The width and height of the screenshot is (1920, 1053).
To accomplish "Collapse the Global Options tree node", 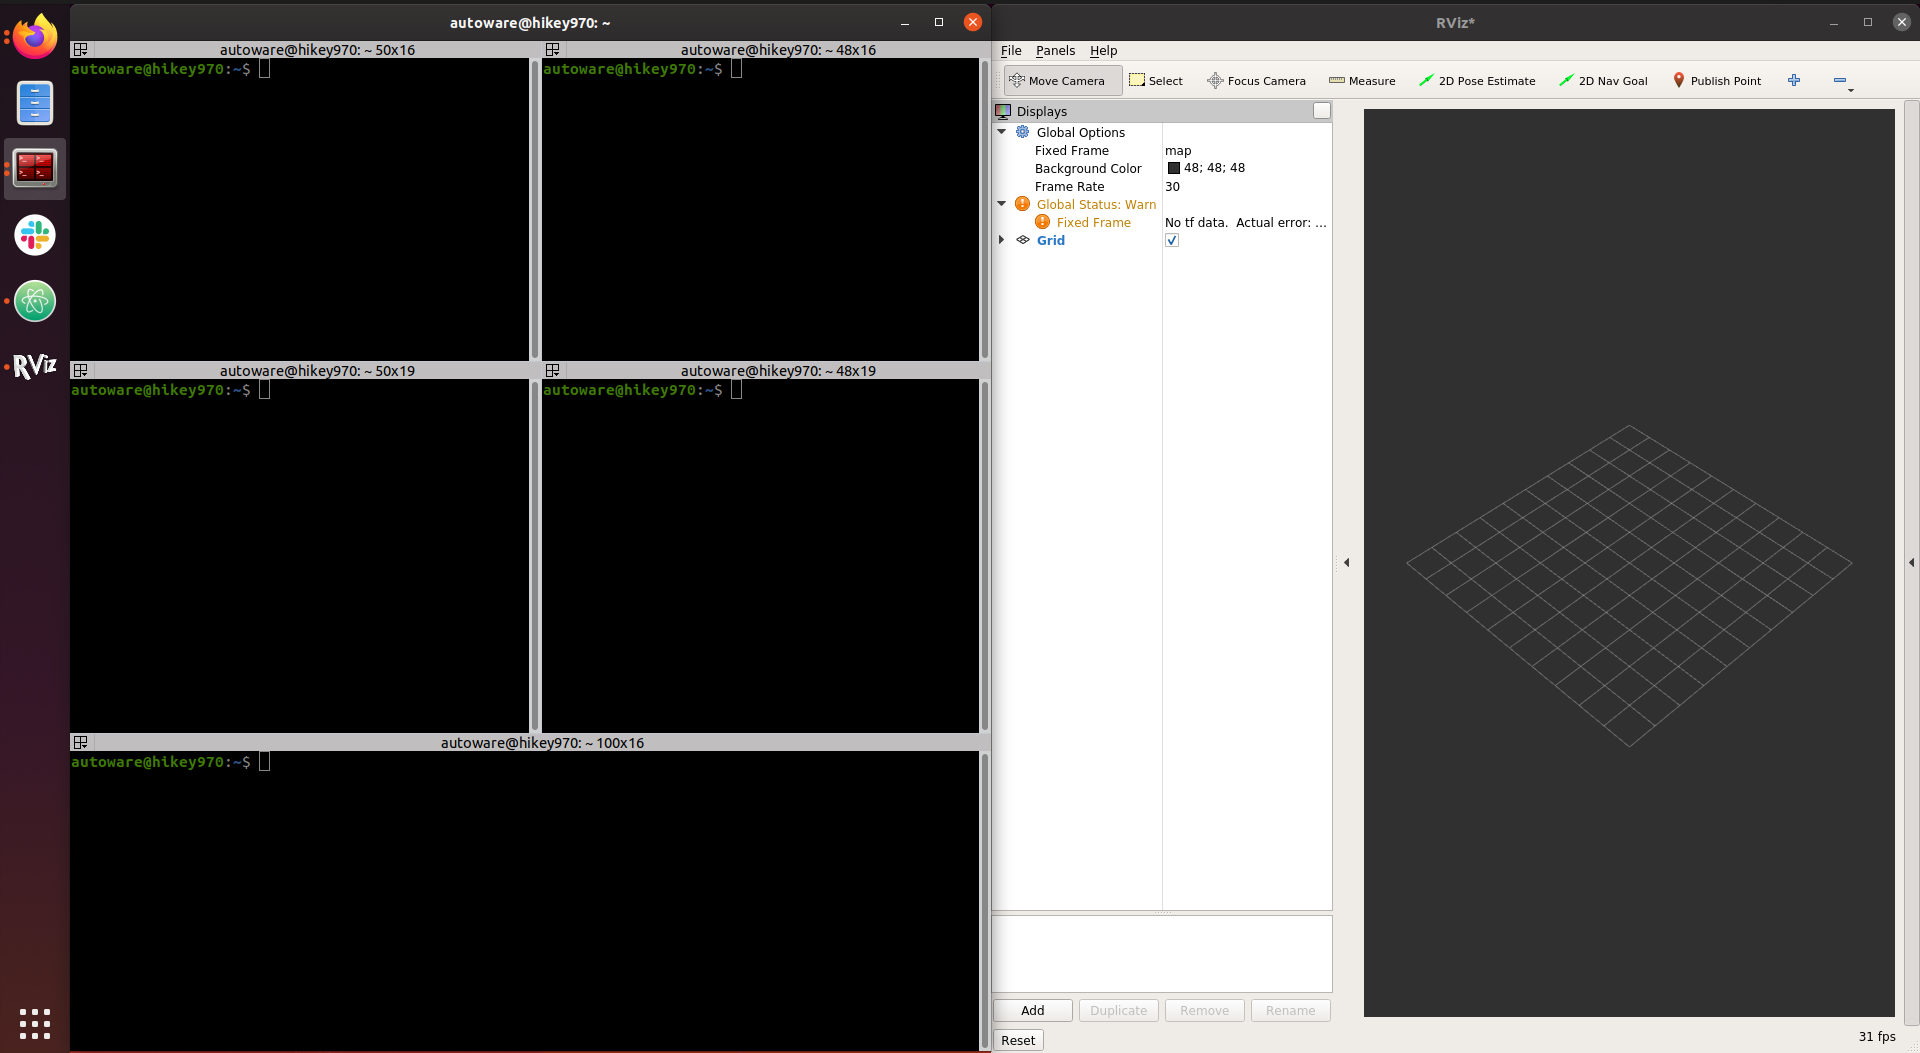I will [x=1002, y=132].
